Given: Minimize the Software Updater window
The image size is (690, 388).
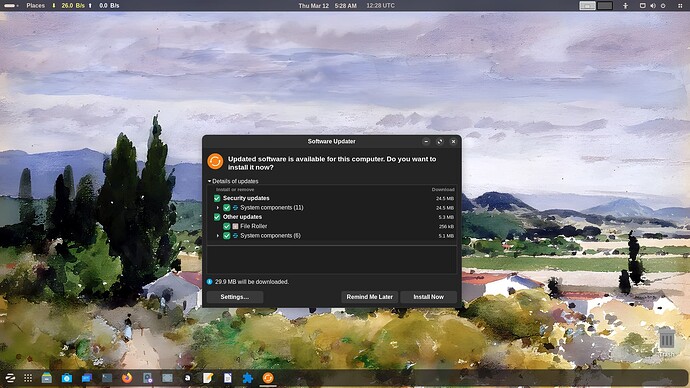Looking at the screenshot, I should [426, 142].
